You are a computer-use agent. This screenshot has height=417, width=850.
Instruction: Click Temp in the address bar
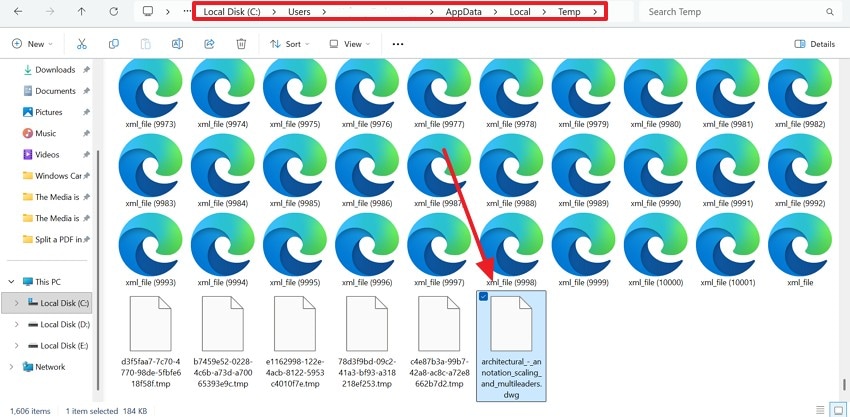coord(569,11)
